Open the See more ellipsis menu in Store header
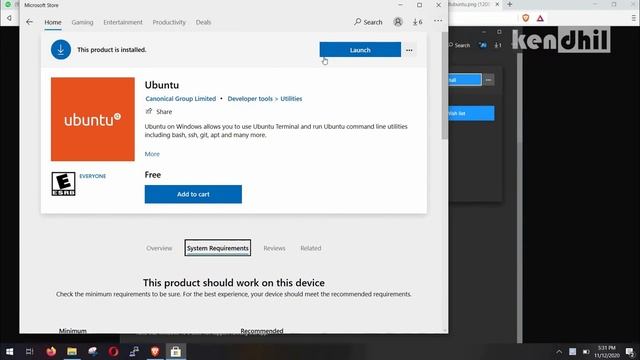The height and width of the screenshot is (360, 640). coord(438,21)
